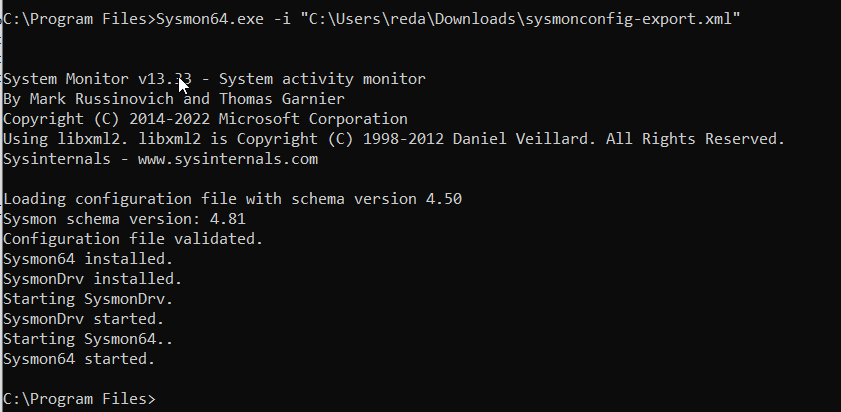Click the Sysmon schema version: 4.81 line
841x412 pixels.
(x=124, y=219)
